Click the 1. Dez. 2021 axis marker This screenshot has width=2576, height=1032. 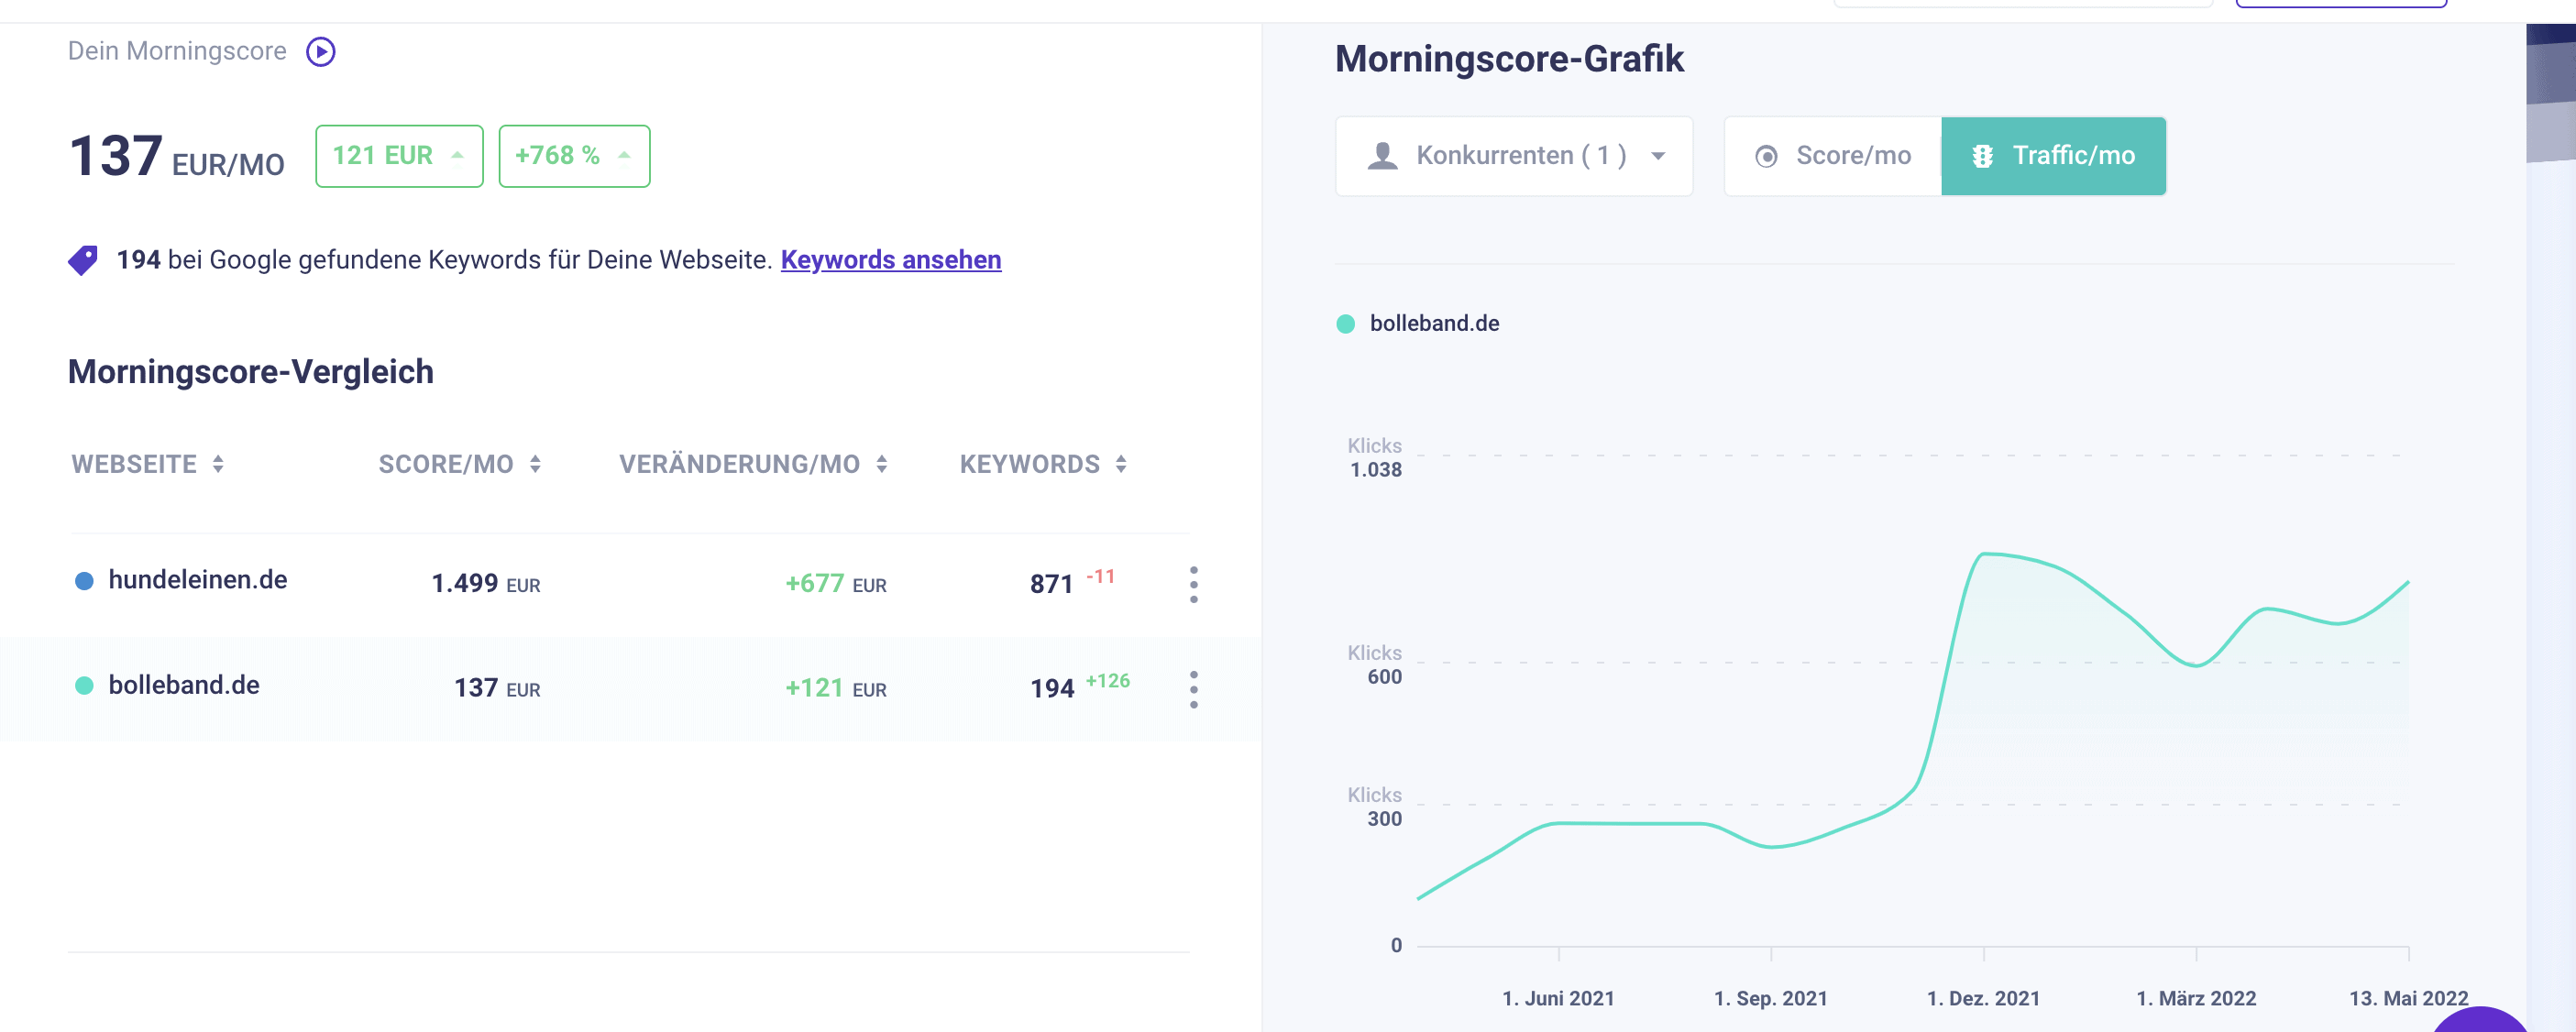coord(1983,998)
